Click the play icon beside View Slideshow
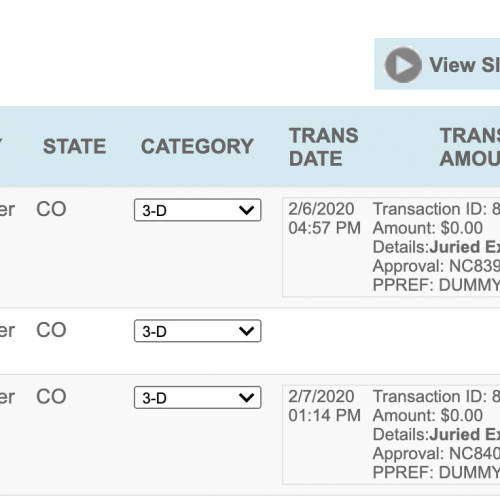Screen dimensions: 500x500 tap(403, 65)
